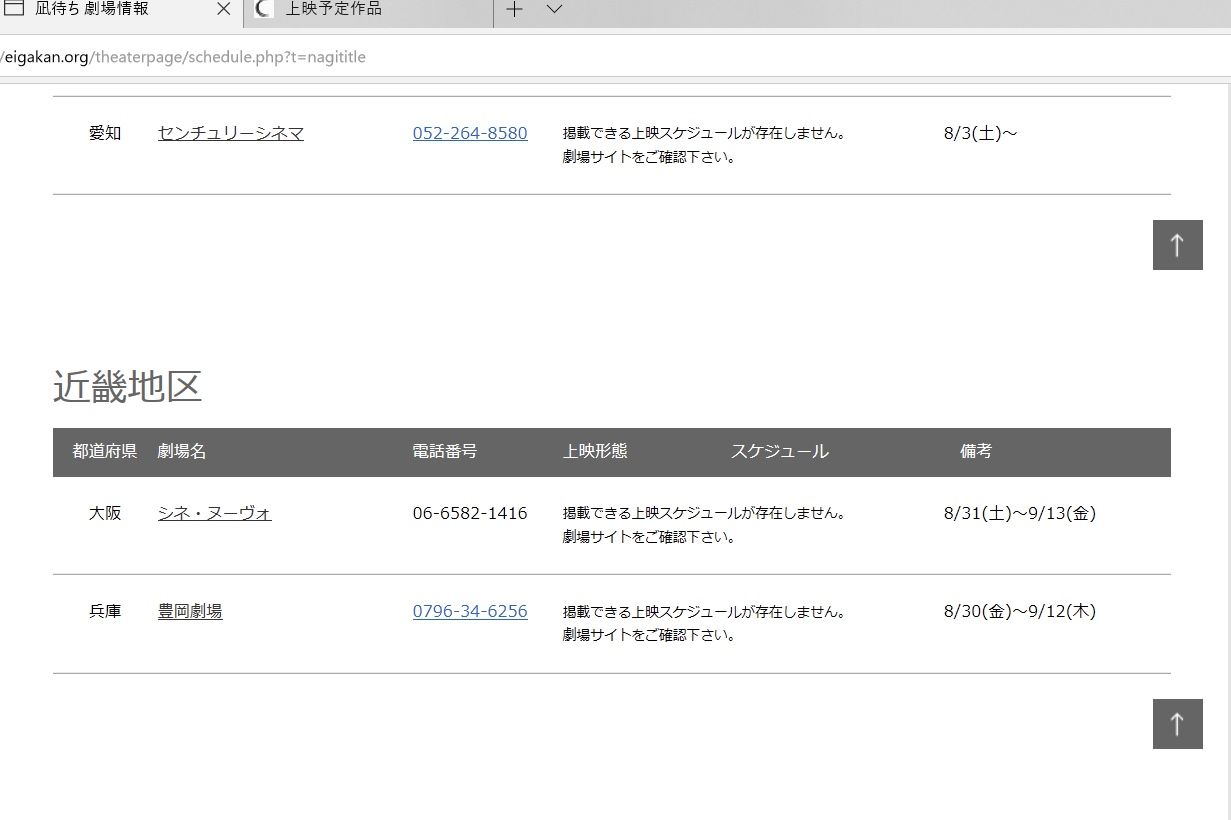Click the 近畿地区 section heading

[x=127, y=387]
